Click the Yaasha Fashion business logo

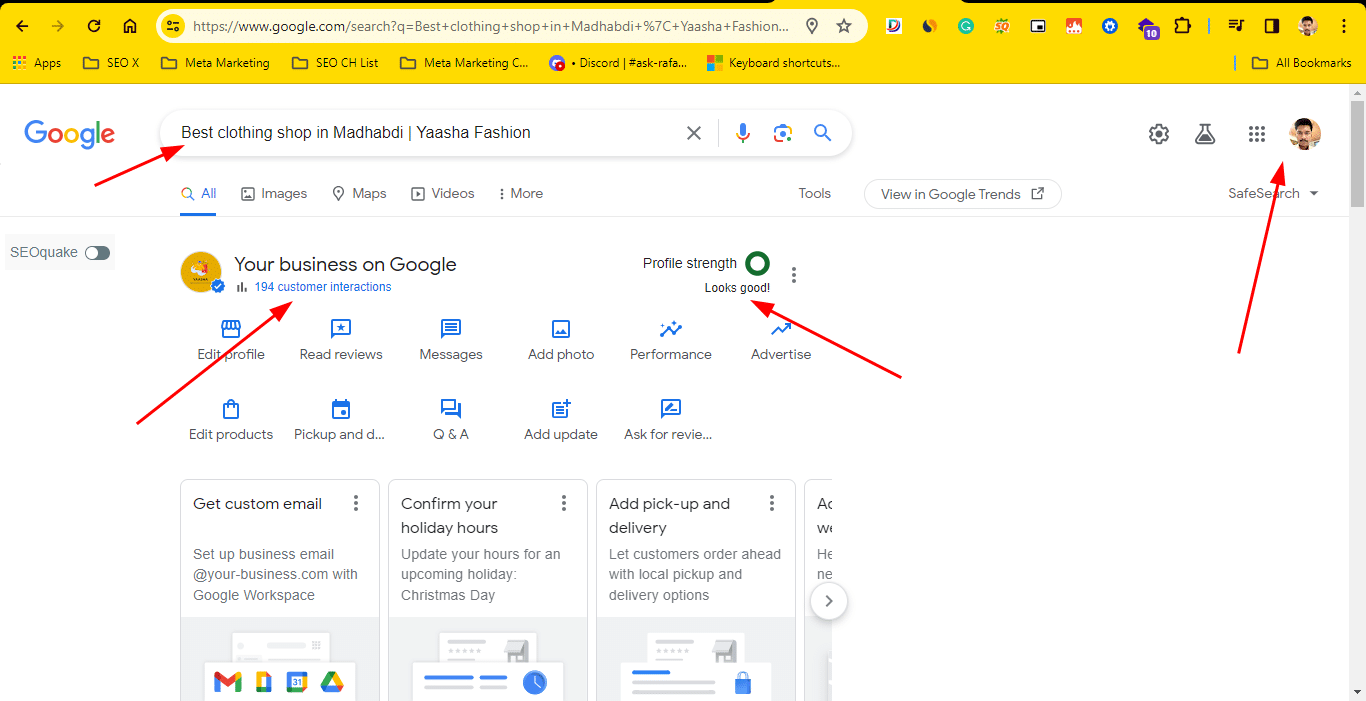[201, 272]
